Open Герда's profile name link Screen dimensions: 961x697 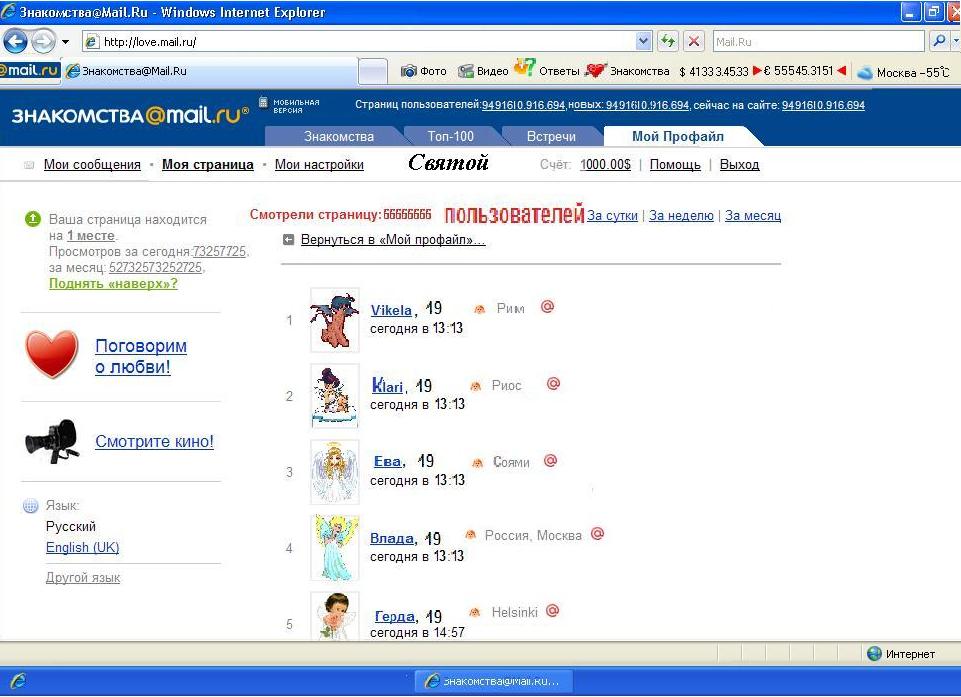pyautogui.click(x=395, y=616)
